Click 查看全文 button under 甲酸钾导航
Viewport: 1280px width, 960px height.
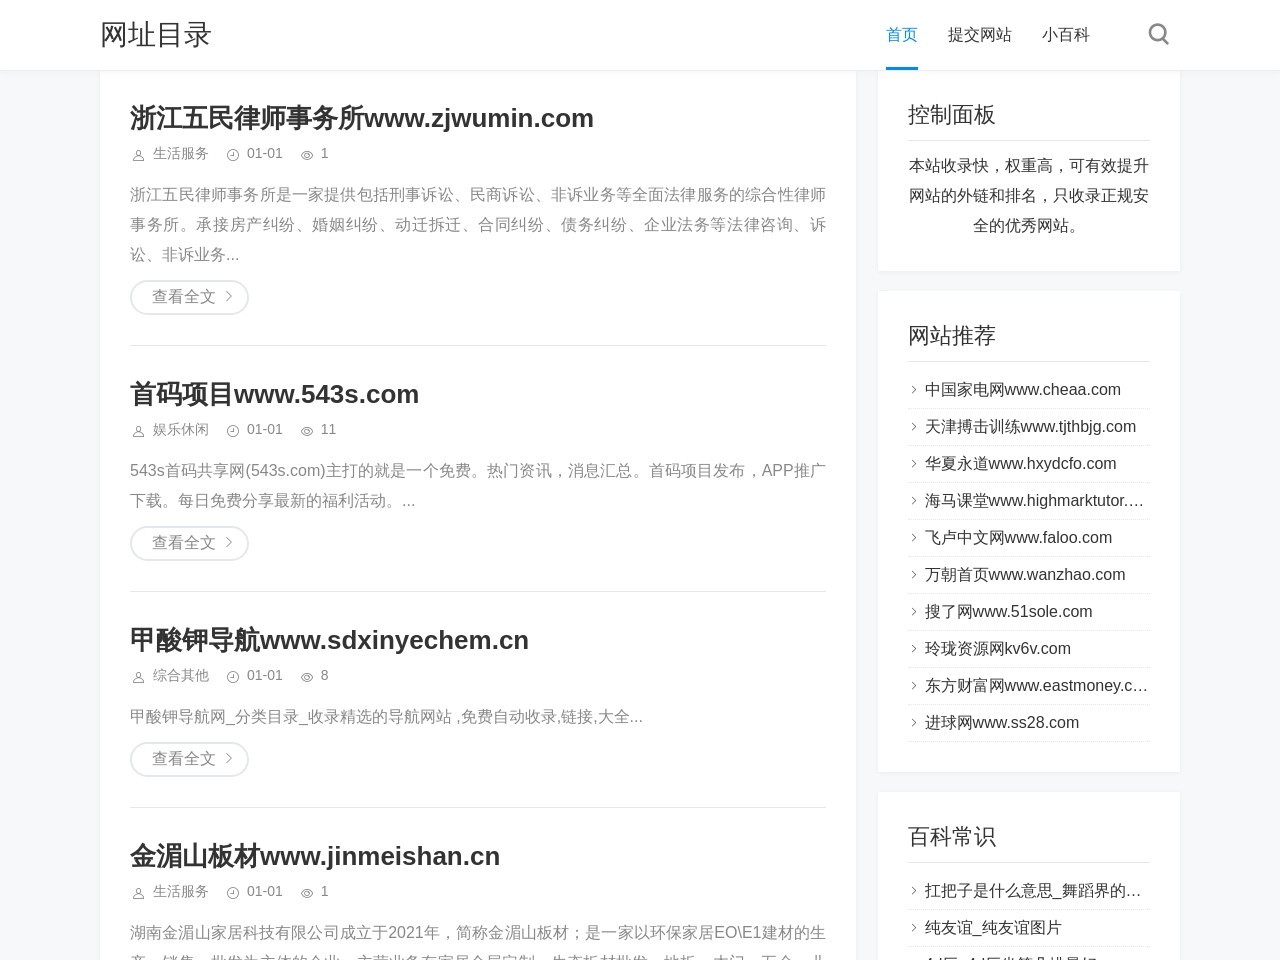tap(189, 759)
